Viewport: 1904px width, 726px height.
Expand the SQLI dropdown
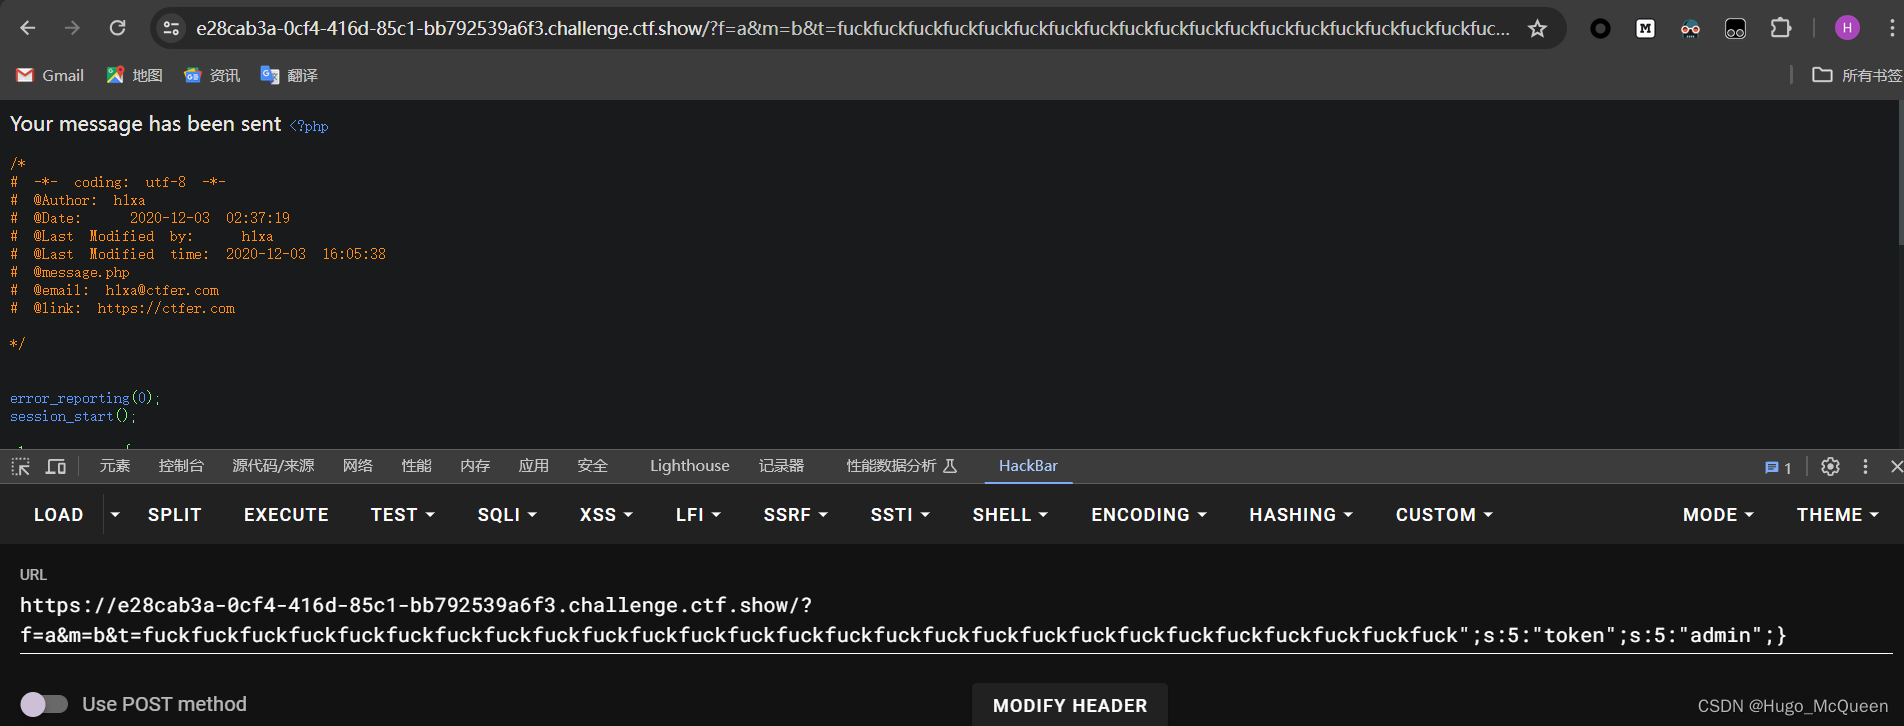pyautogui.click(x=507, y=515)
